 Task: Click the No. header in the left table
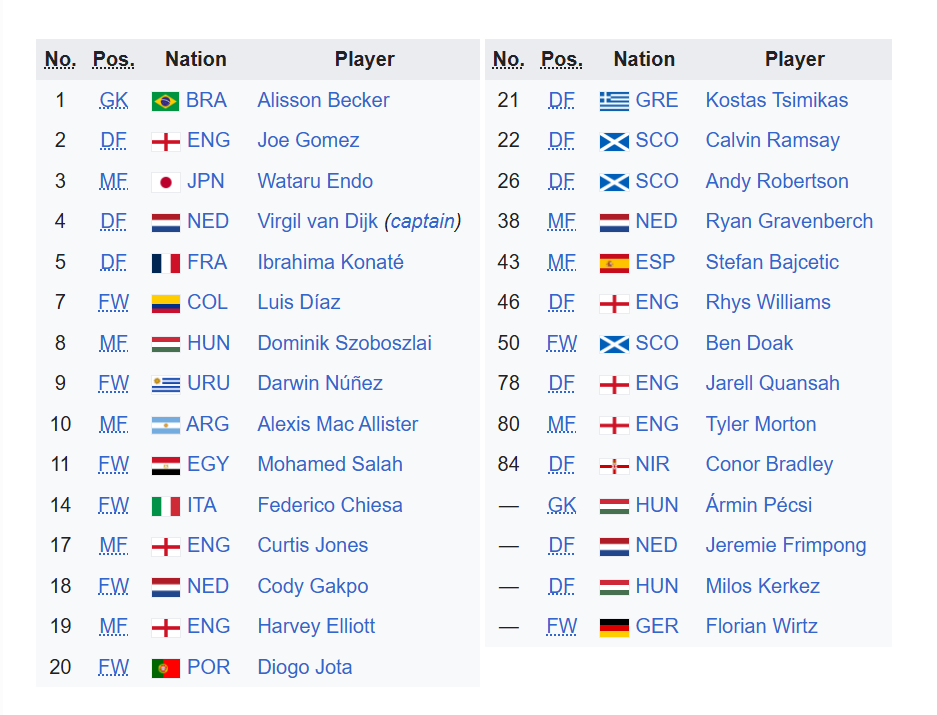point(60,59)
